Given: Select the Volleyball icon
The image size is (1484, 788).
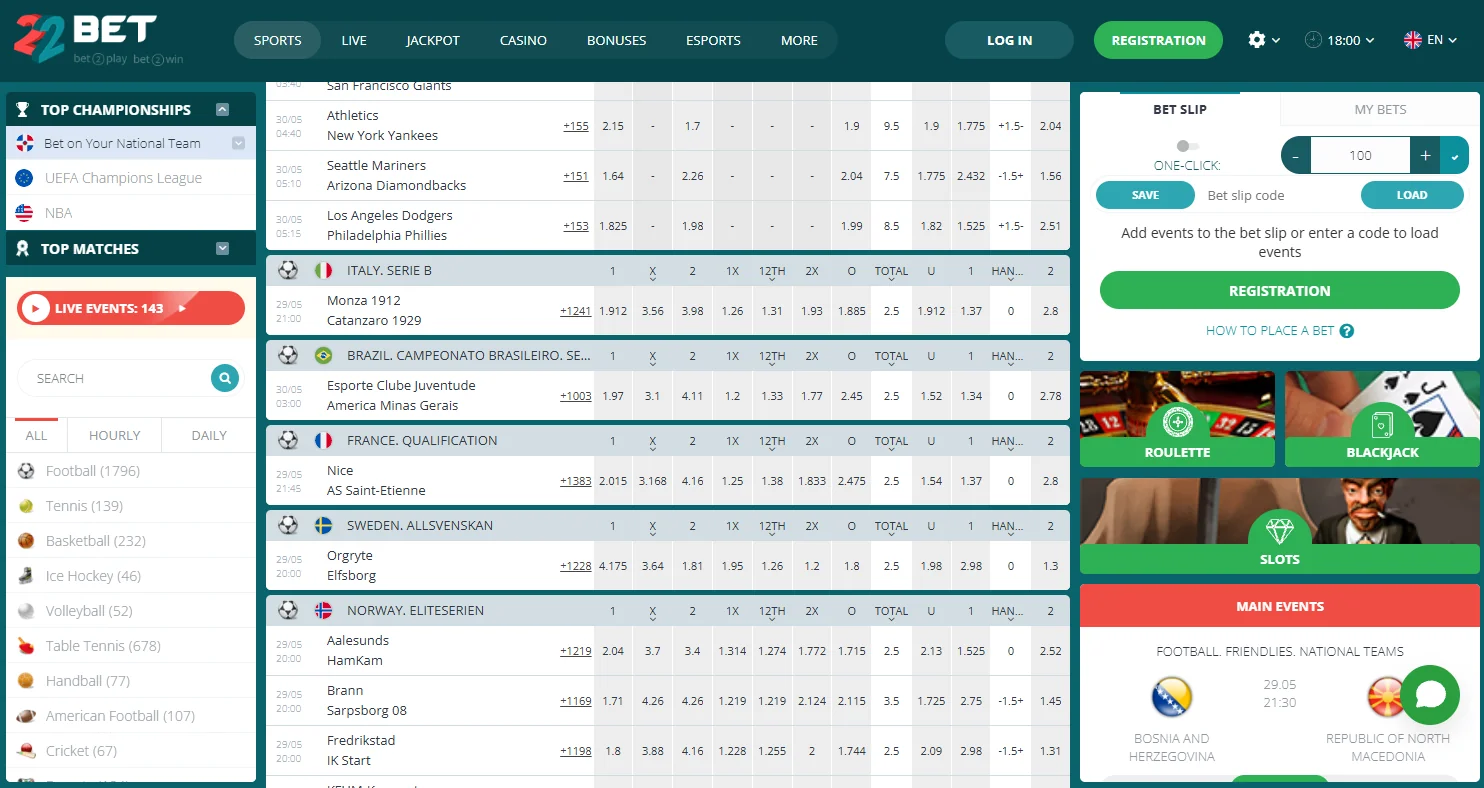Looking at the screenshot, I should point(27,611).
